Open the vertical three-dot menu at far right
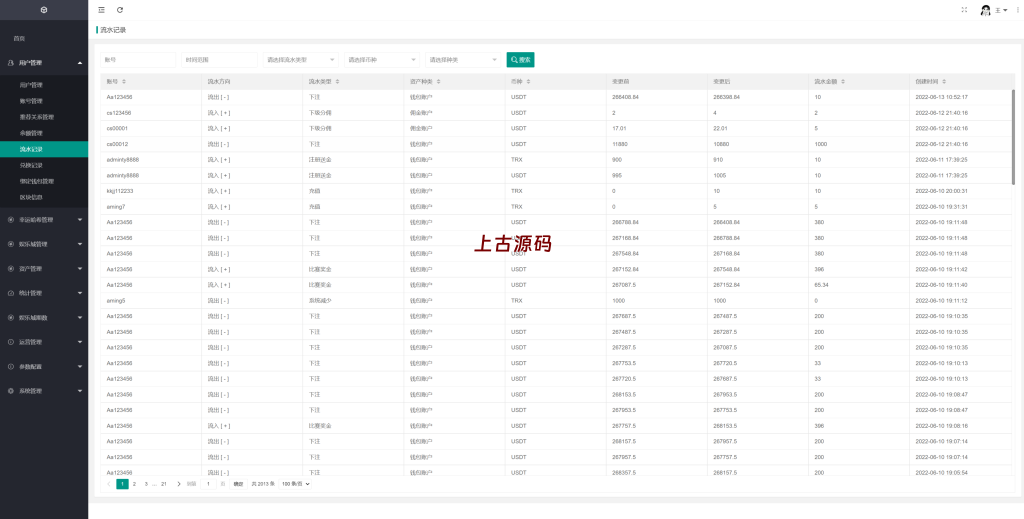Image resolution: width=1024 pixels, height=519 pixels. pyautogui.click(x=1018, y=10)
